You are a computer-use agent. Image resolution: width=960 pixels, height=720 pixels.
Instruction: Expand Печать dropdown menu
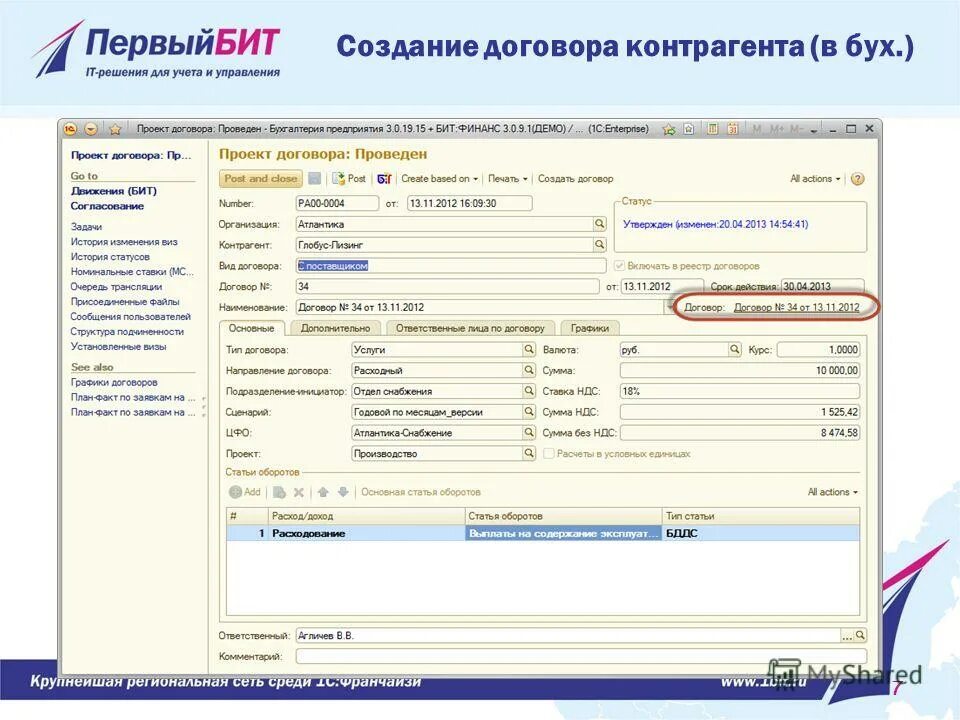tap(508, 179)
